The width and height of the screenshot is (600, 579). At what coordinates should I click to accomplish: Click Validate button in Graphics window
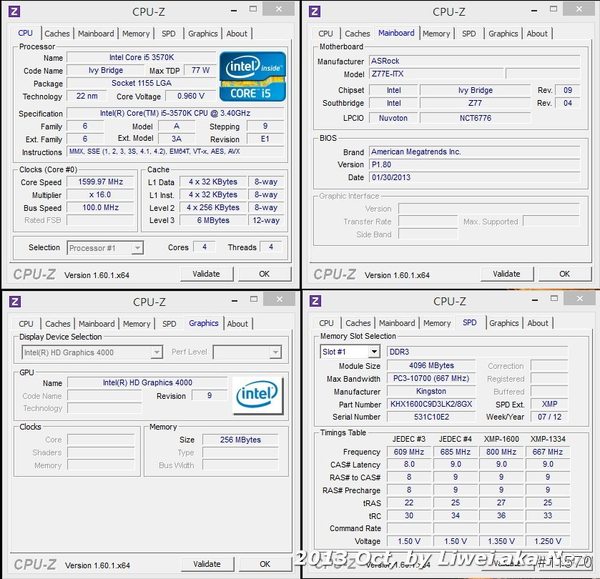point(207,564)
